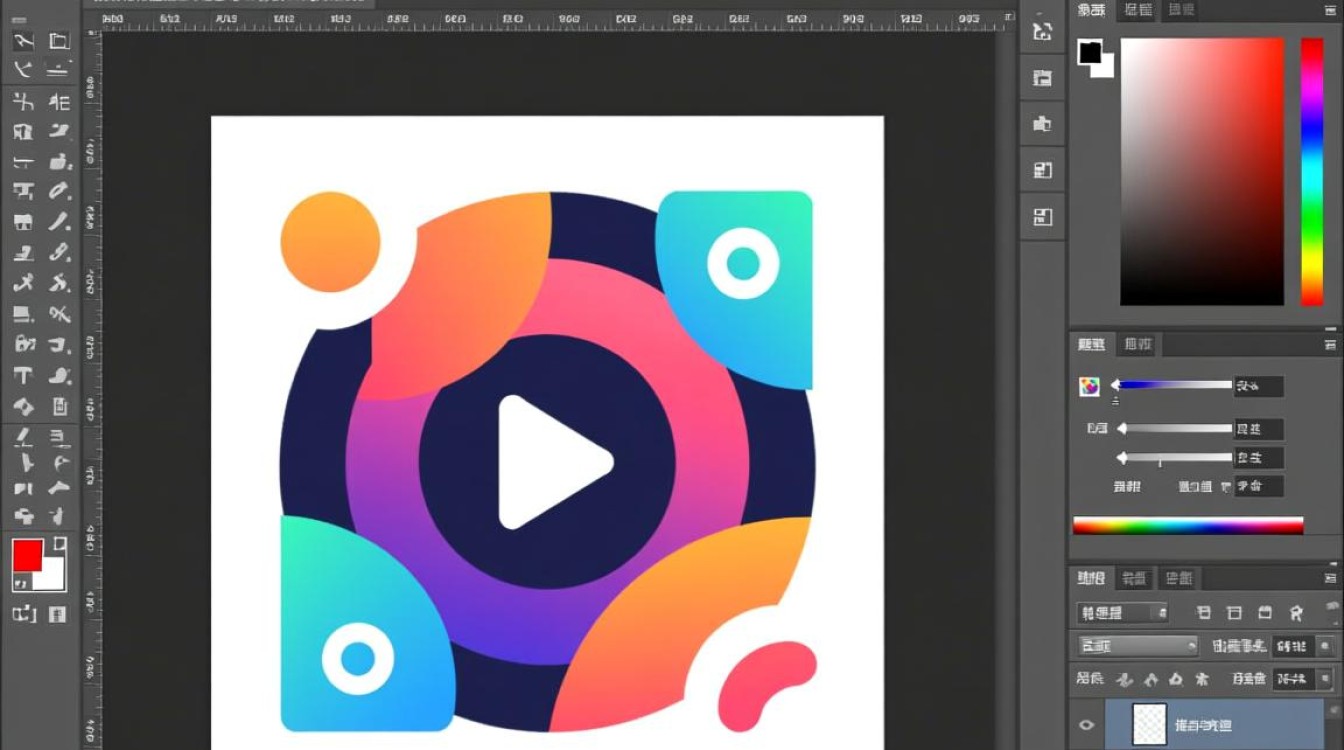Toggle the first lock icon in the layers panel
Screen dimensions: 1344x750
pos(1125,680)
